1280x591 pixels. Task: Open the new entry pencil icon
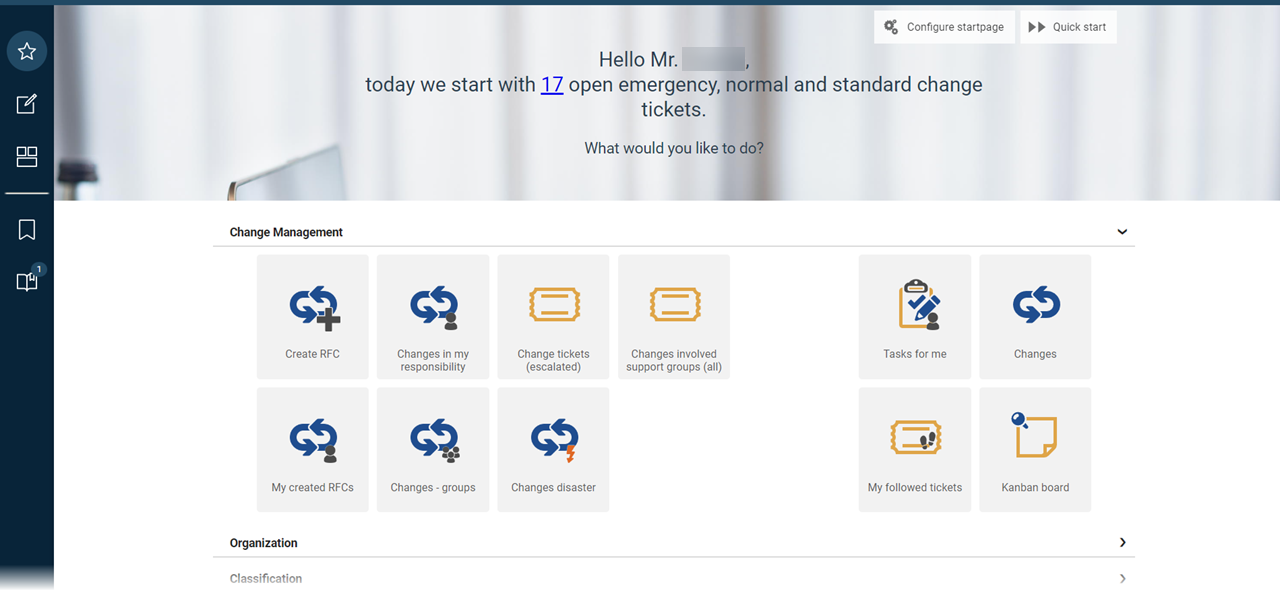(x=26, y=103)
